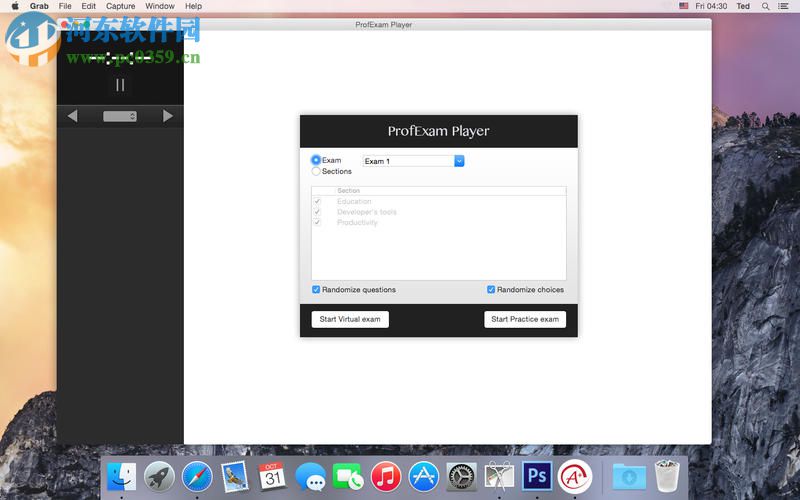Go to next question arrow
The height and width of the screenshot is (500, 800).
(x=167, y=116)
